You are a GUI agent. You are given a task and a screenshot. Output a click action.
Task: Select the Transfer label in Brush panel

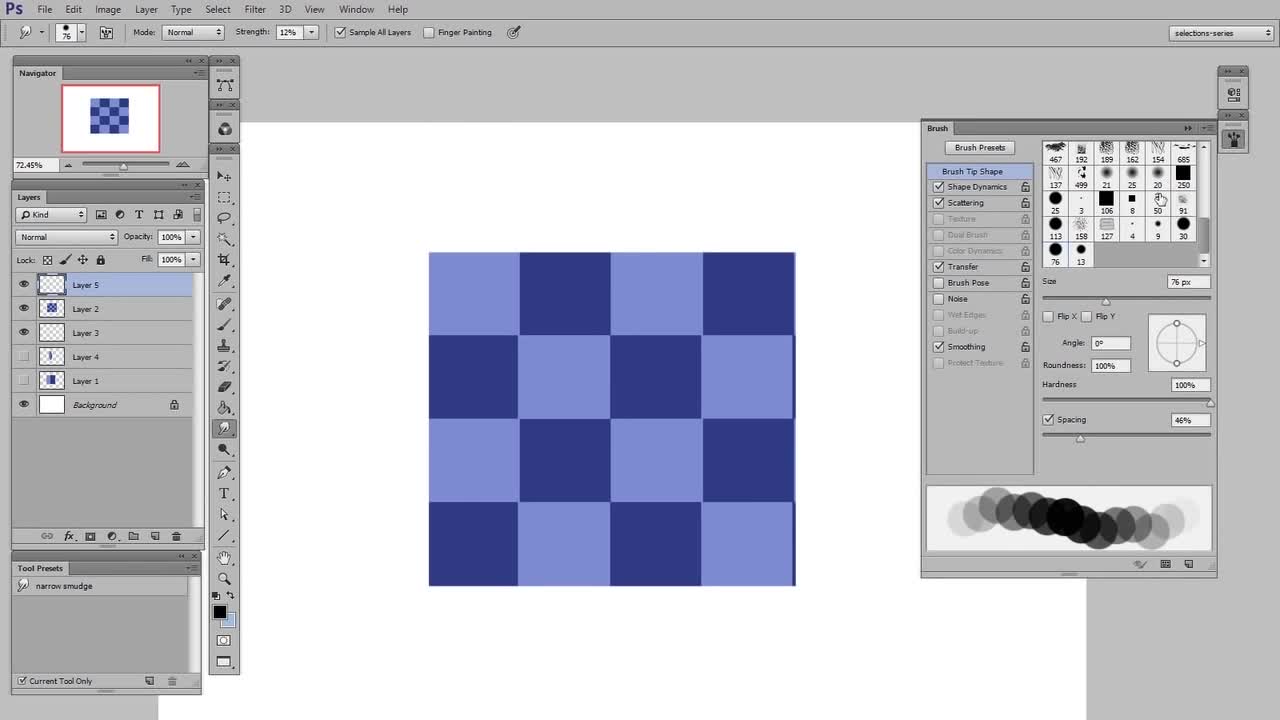click(x=963, y=267)
